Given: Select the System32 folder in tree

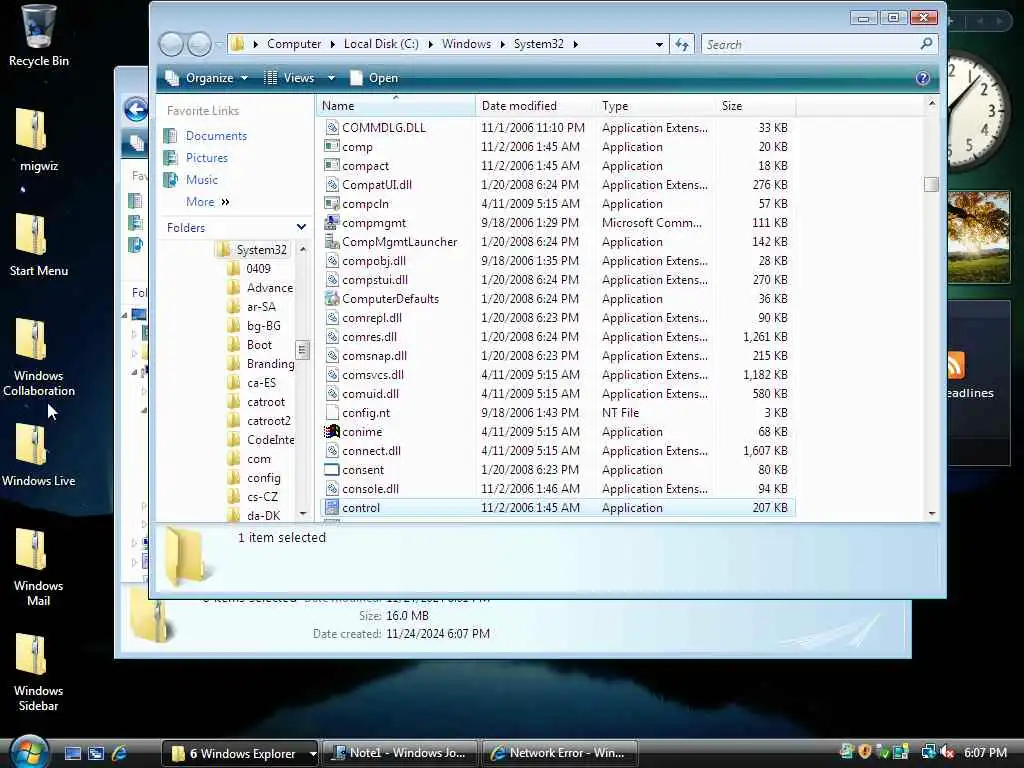Looking at the screenshot, I should 261,249.
